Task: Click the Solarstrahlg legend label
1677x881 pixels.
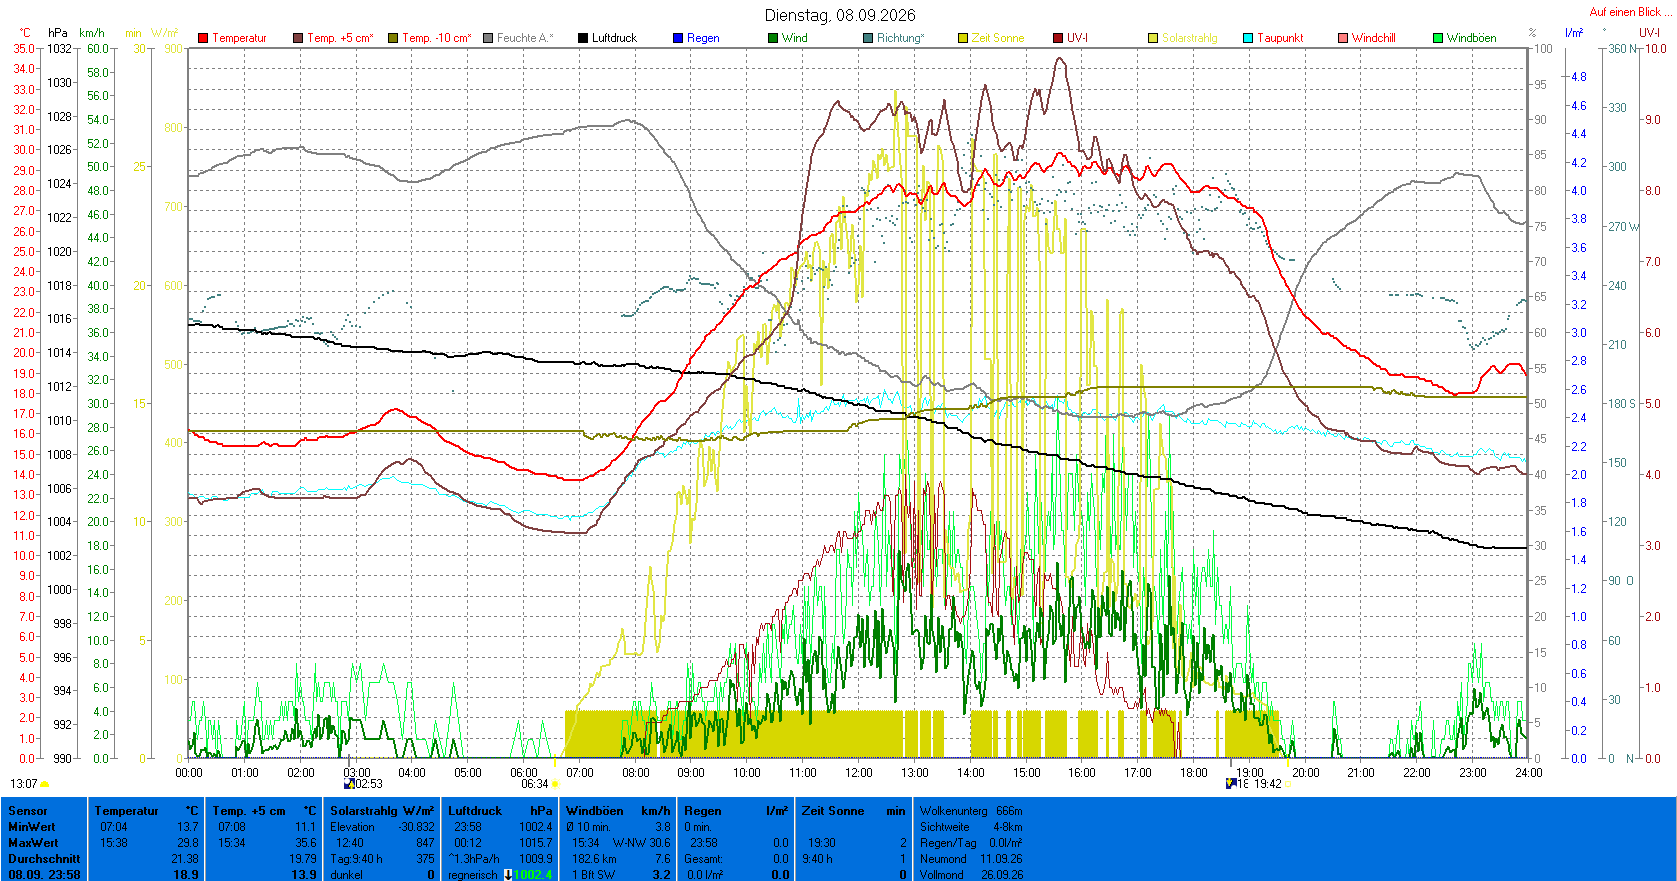Action: click(x=1189, y=38)
